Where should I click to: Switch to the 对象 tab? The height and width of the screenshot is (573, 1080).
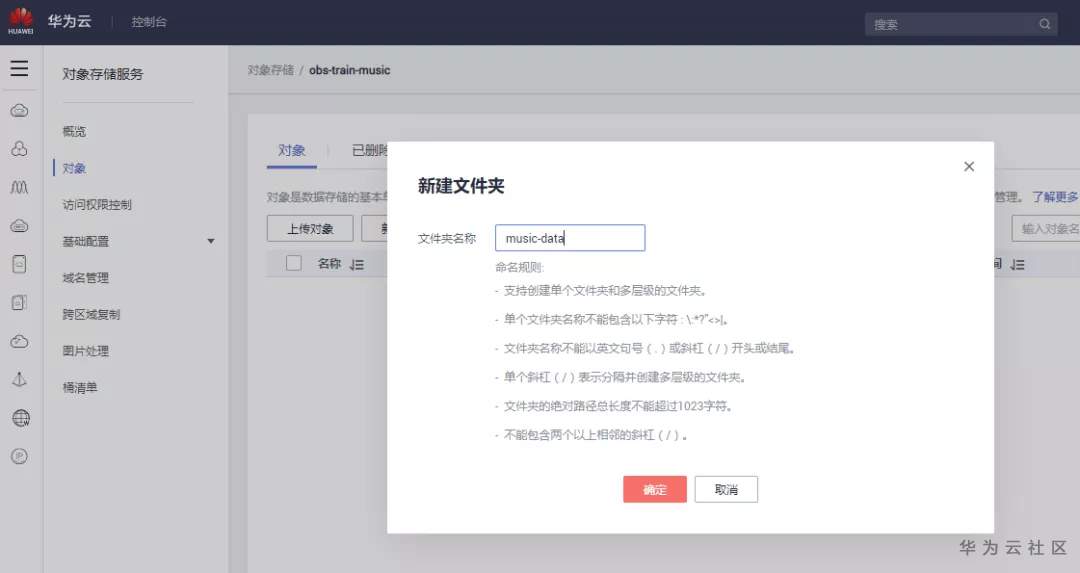pos(291,151)
